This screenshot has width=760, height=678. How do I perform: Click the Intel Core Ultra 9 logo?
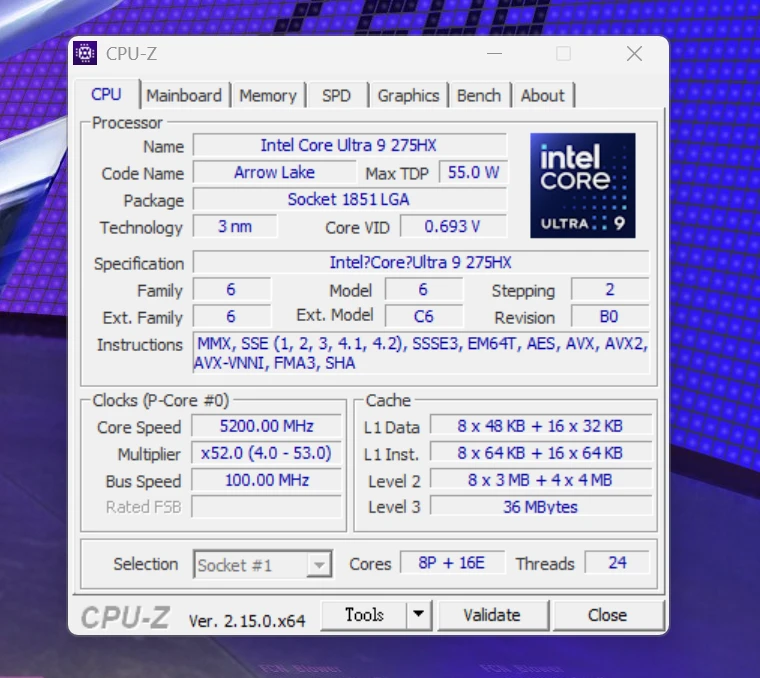(x=582, y=185)
